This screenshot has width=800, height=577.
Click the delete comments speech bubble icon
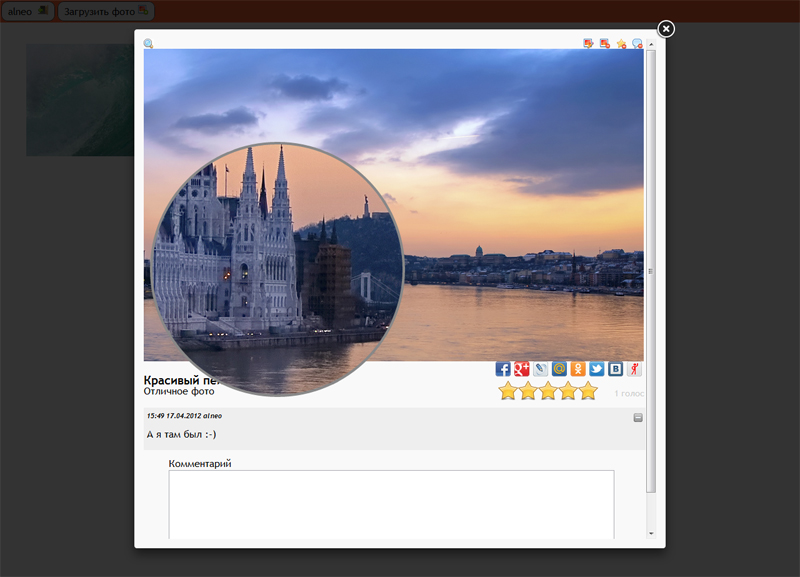[637, 44]
